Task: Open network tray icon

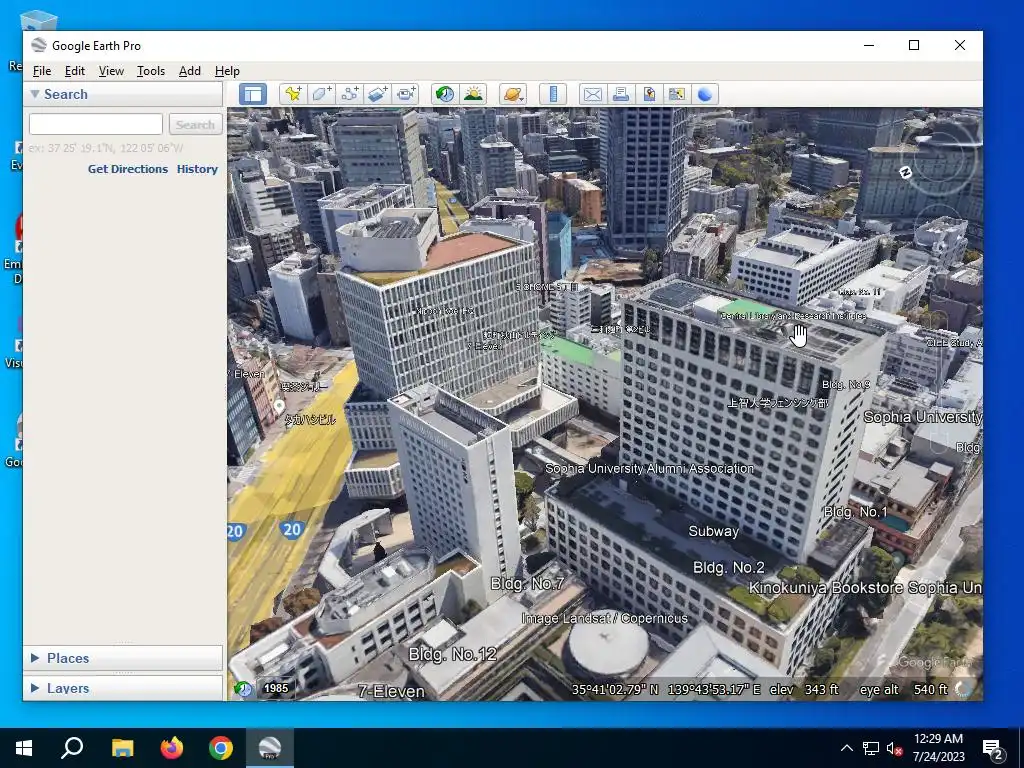Action: 871,748
